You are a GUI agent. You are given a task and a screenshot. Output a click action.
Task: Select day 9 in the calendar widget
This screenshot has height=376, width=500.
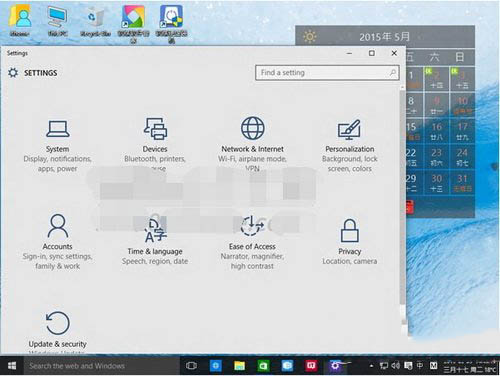click(437, 105)
